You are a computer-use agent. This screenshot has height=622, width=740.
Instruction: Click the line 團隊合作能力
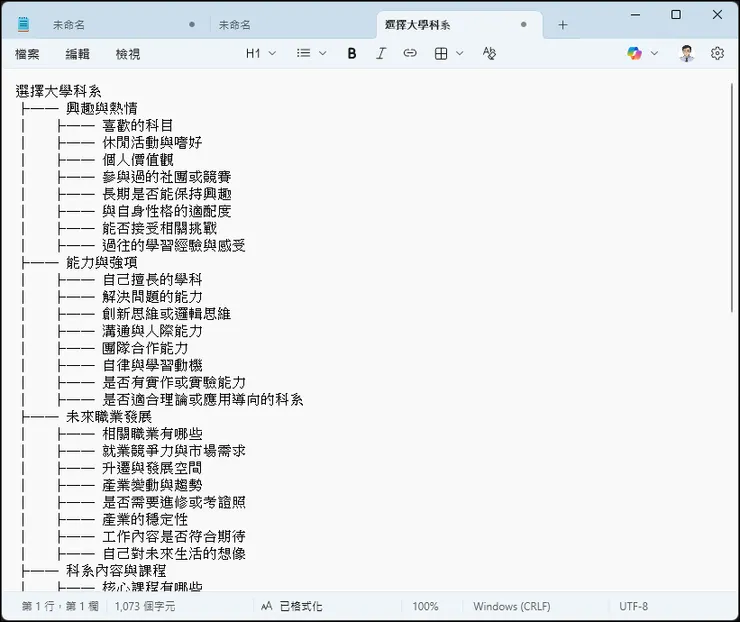pos(145,348)
